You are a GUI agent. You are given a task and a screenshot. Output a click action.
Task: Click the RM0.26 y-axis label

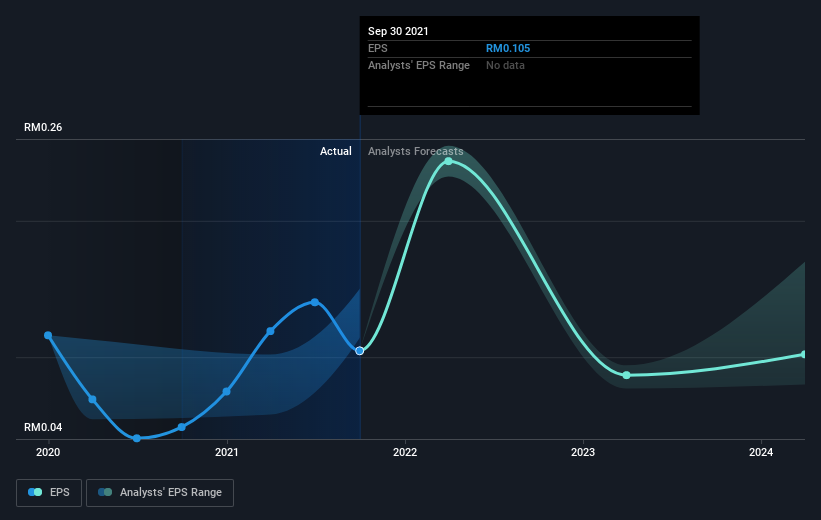[x=43, y=127]
